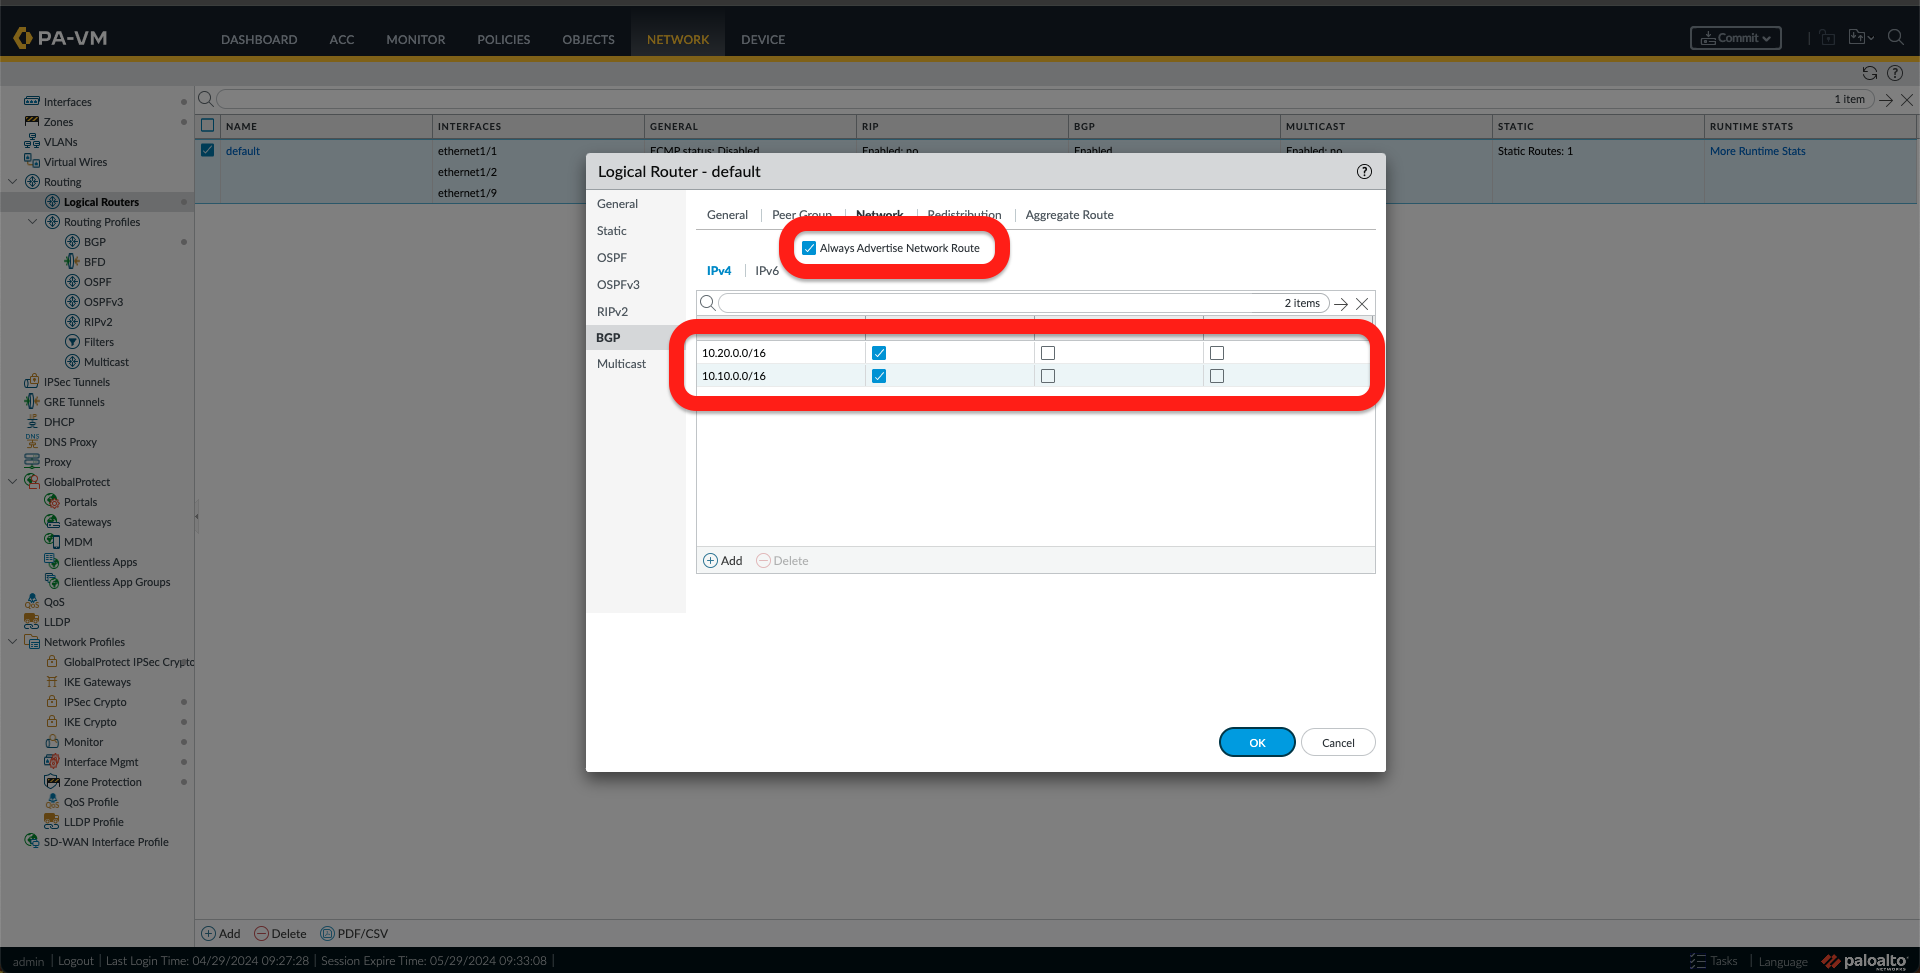Select OSPF in the dialog side menu
Viewport: 1920px width, 973px height.
[x=612, y=258]
